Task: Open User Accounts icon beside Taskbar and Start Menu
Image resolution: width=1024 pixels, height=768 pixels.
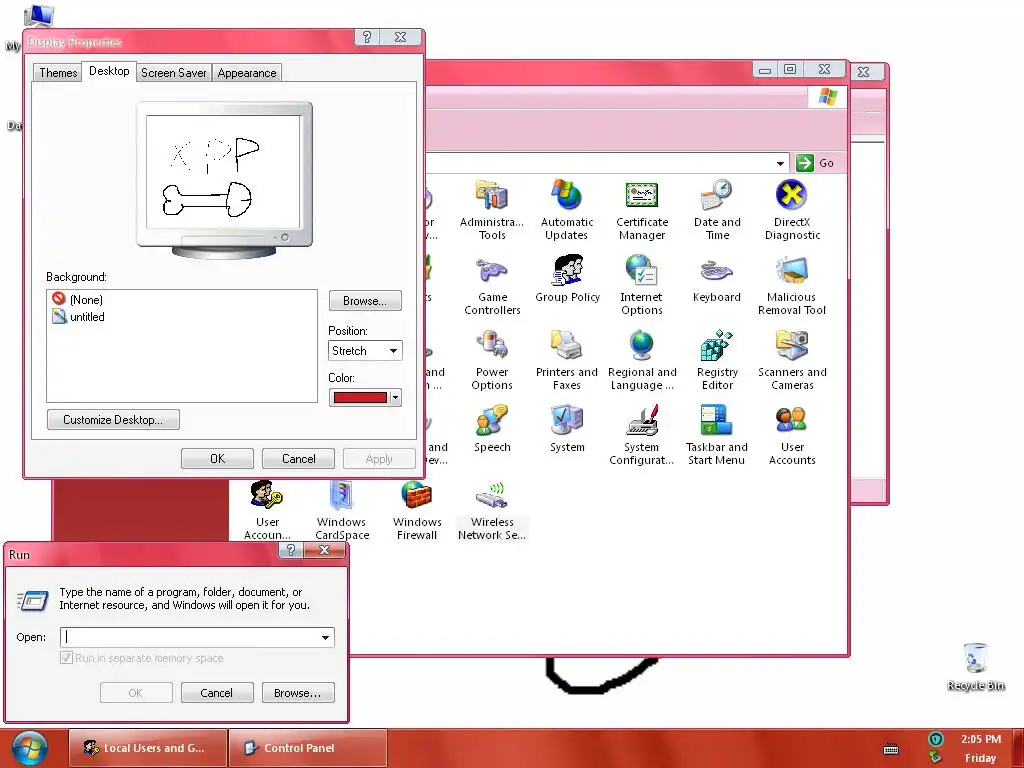Action: tap(792, 435)
